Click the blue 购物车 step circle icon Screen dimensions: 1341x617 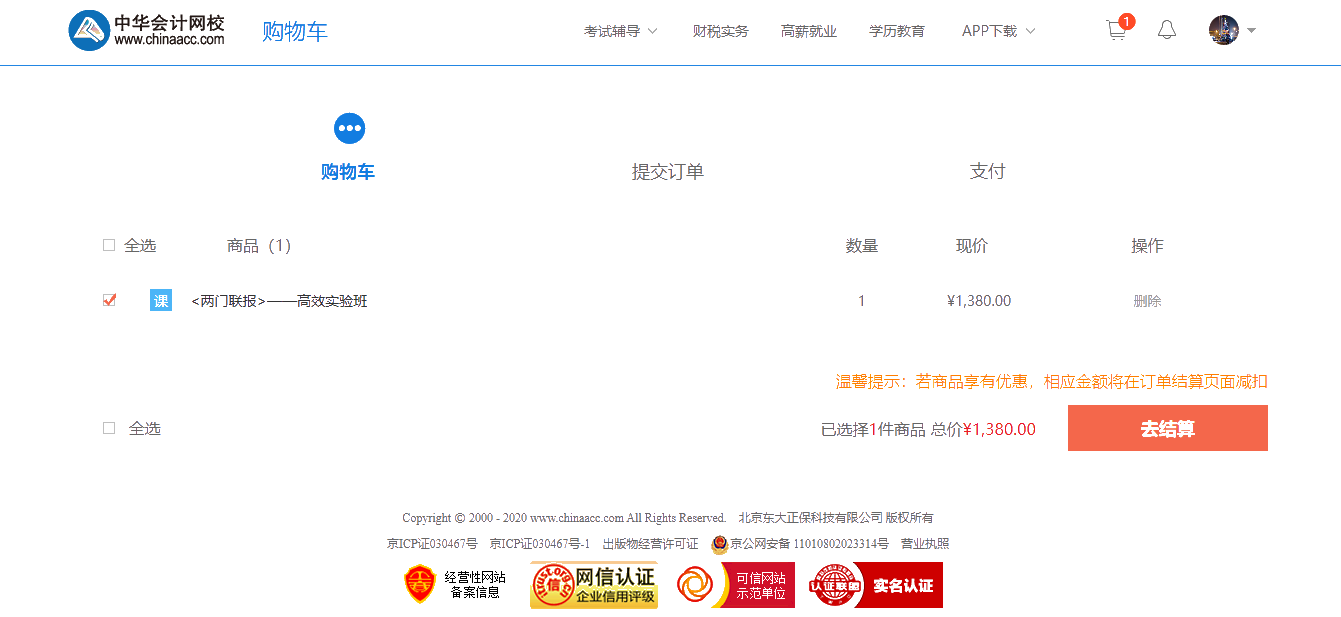349,128
